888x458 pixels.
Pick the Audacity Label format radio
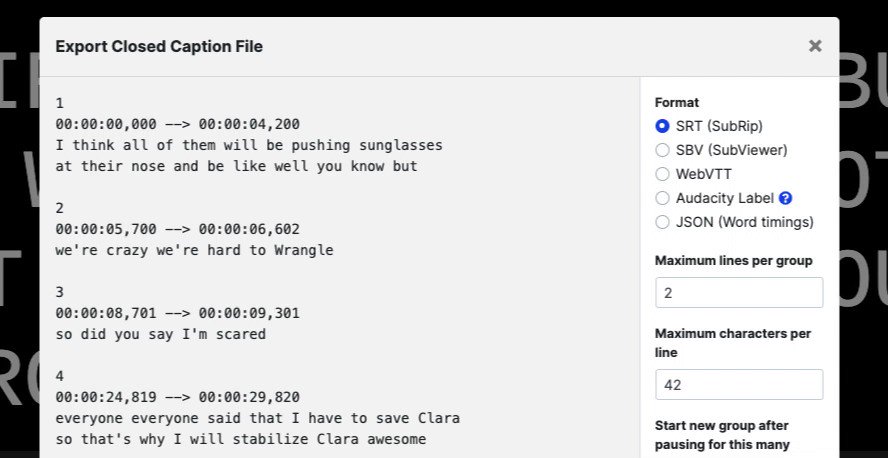pos(662,198)
